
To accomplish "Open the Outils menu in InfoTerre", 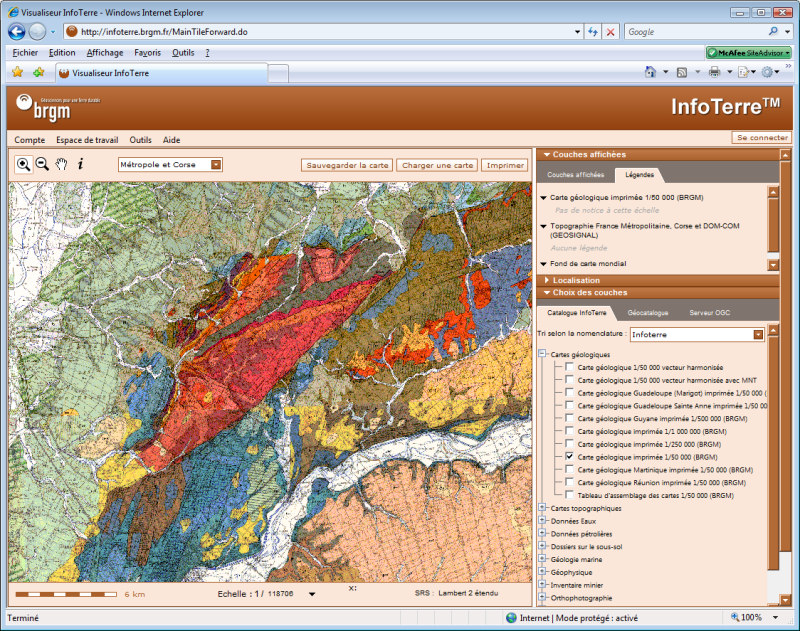I will (140, 140).
